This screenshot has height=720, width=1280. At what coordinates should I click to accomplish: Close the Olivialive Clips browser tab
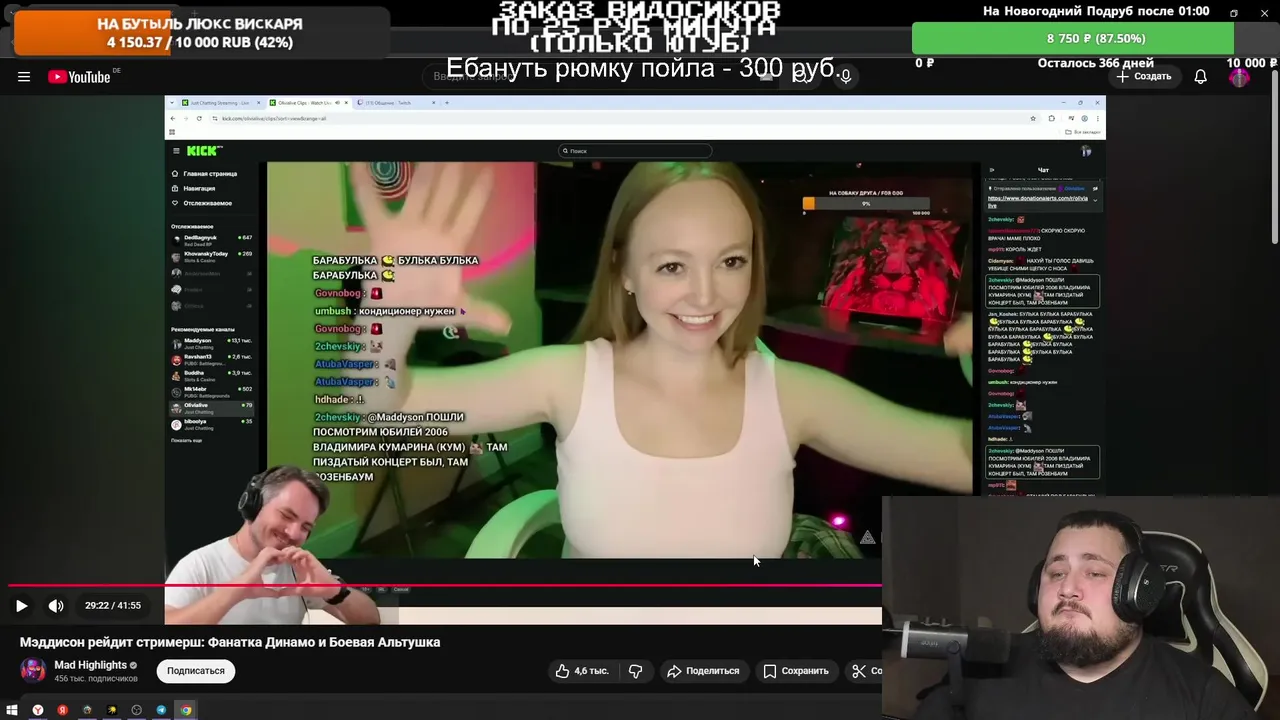[345, 103]
